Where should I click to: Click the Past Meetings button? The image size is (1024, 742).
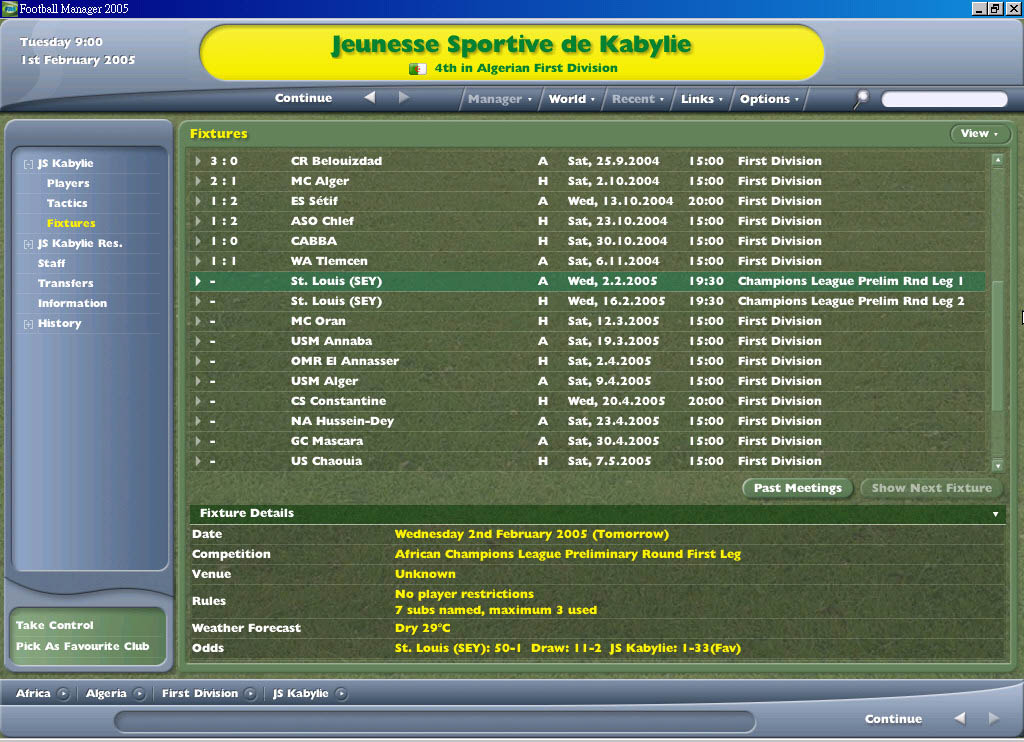click(797, 488)
